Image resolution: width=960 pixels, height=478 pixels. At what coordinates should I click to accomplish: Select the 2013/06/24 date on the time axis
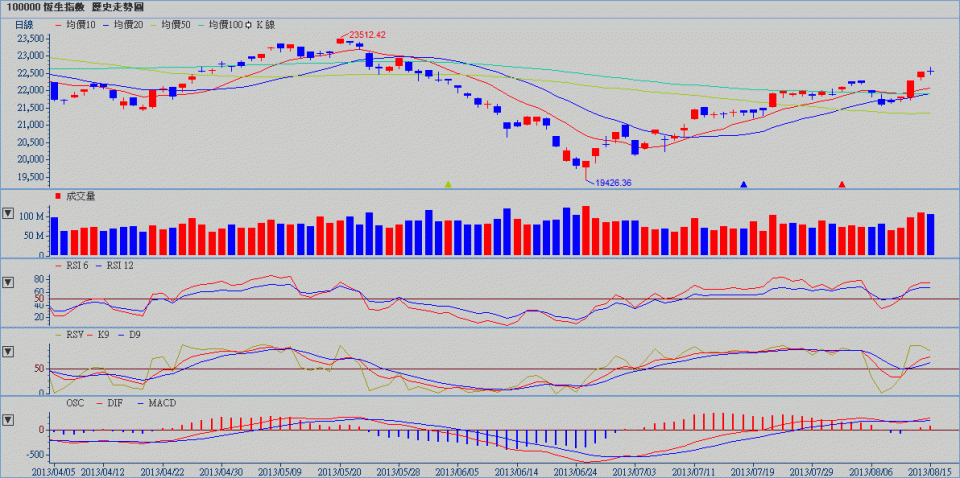(x=581, y=469)
